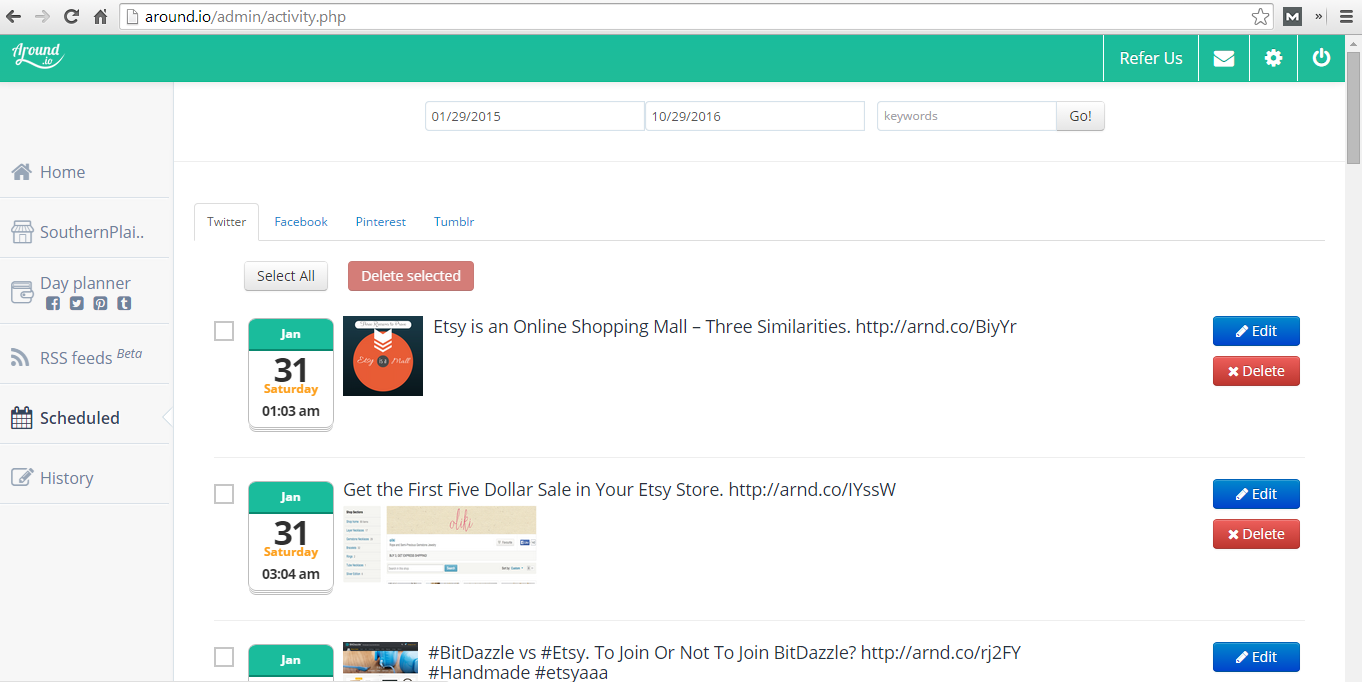Click post text with http://arnd.co/BiyYr

725,327
